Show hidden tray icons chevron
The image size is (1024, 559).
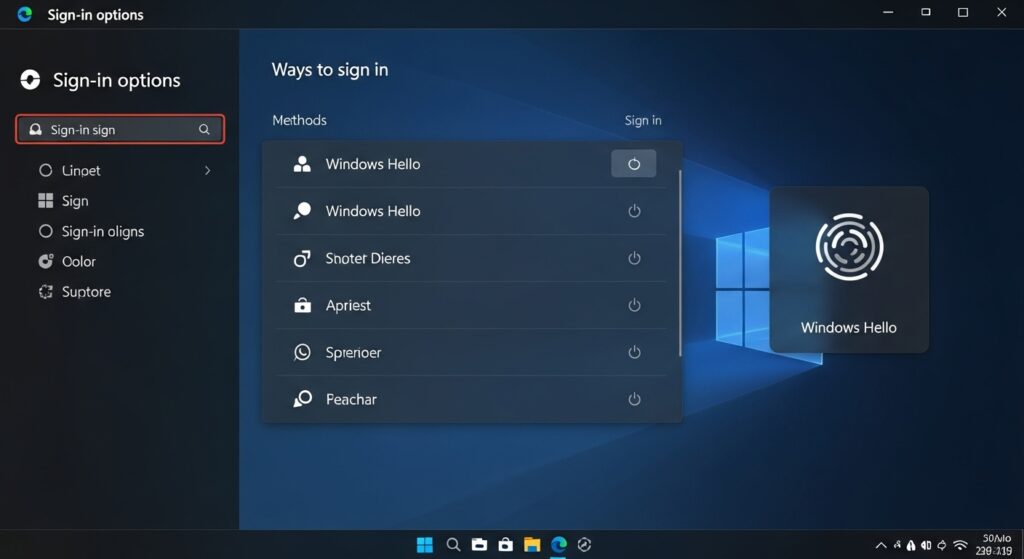click(x=881, y=545)
